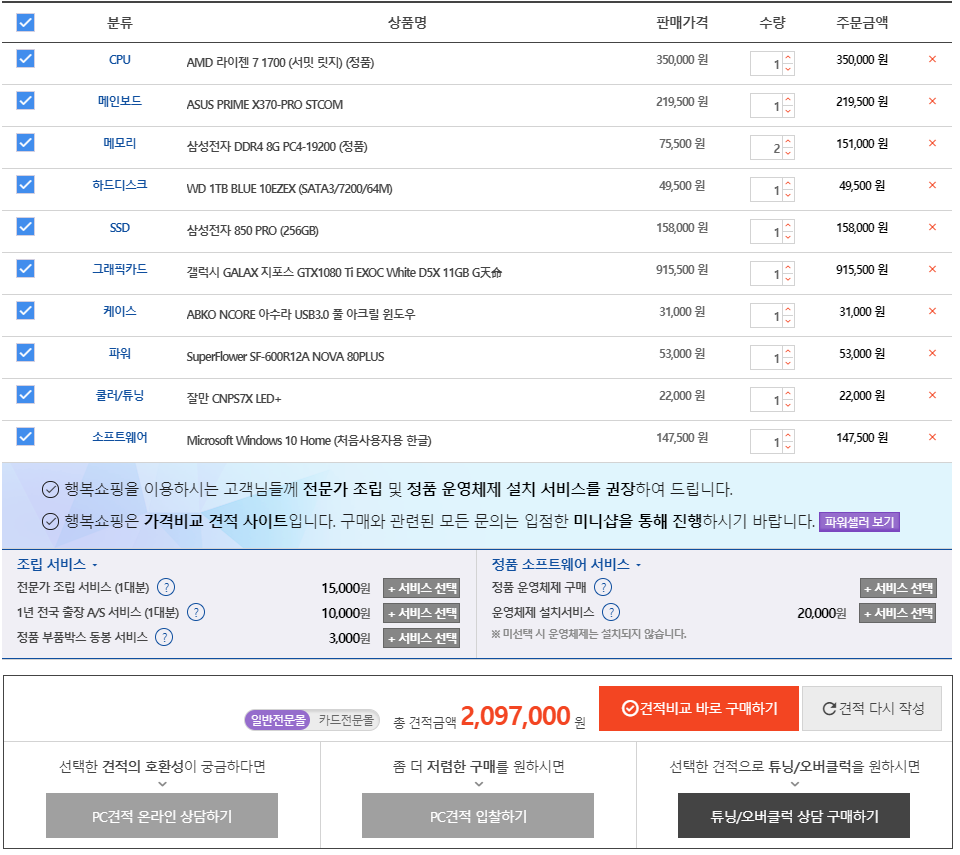Open the CPU category link
The image size is (960, 855).
120,60
